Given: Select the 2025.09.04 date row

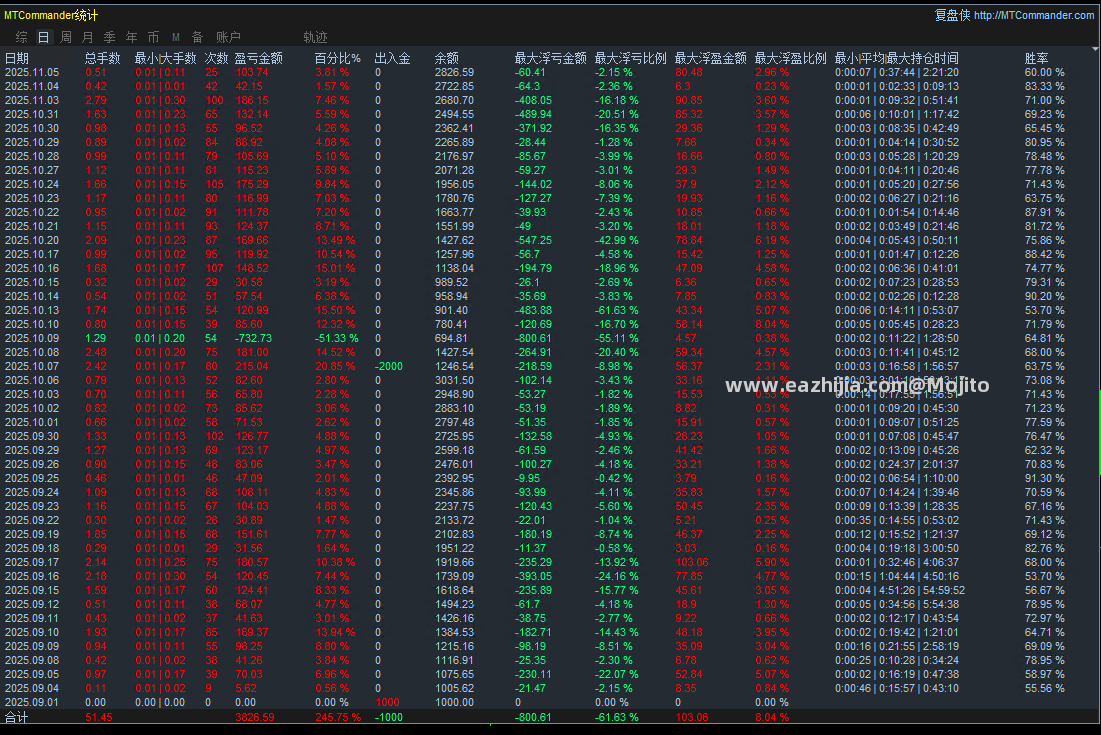Looking at the screenshot, I should pos(32,689).
